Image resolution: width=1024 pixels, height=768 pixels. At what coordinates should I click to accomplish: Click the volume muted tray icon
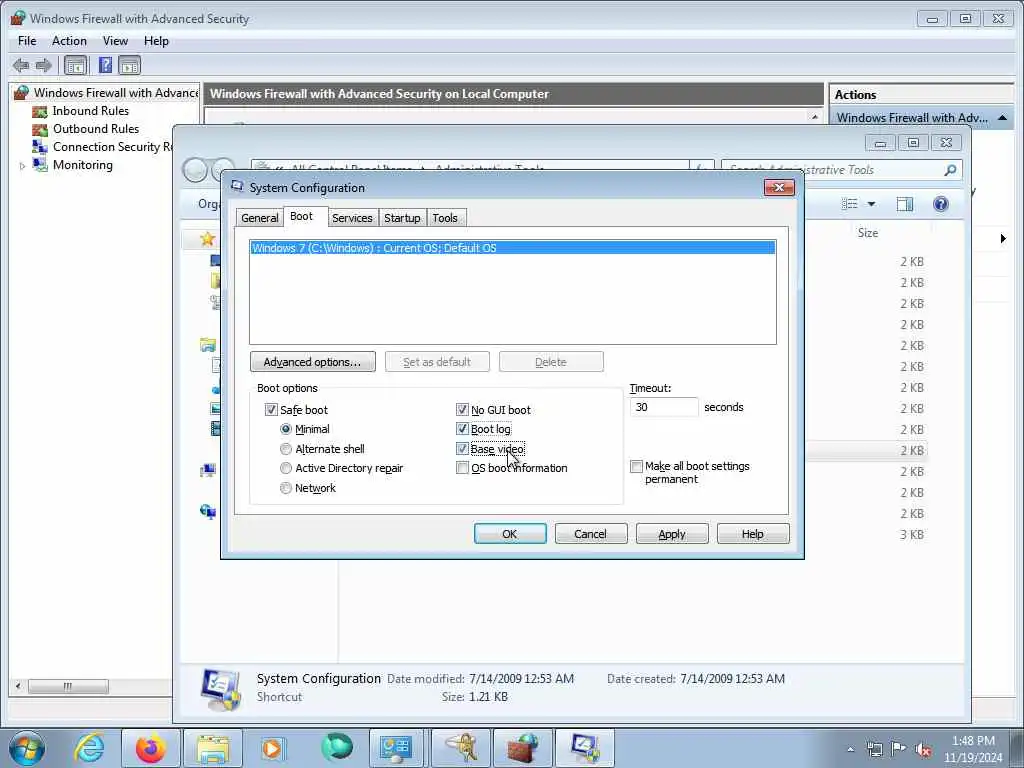click(x=923, y=749)
